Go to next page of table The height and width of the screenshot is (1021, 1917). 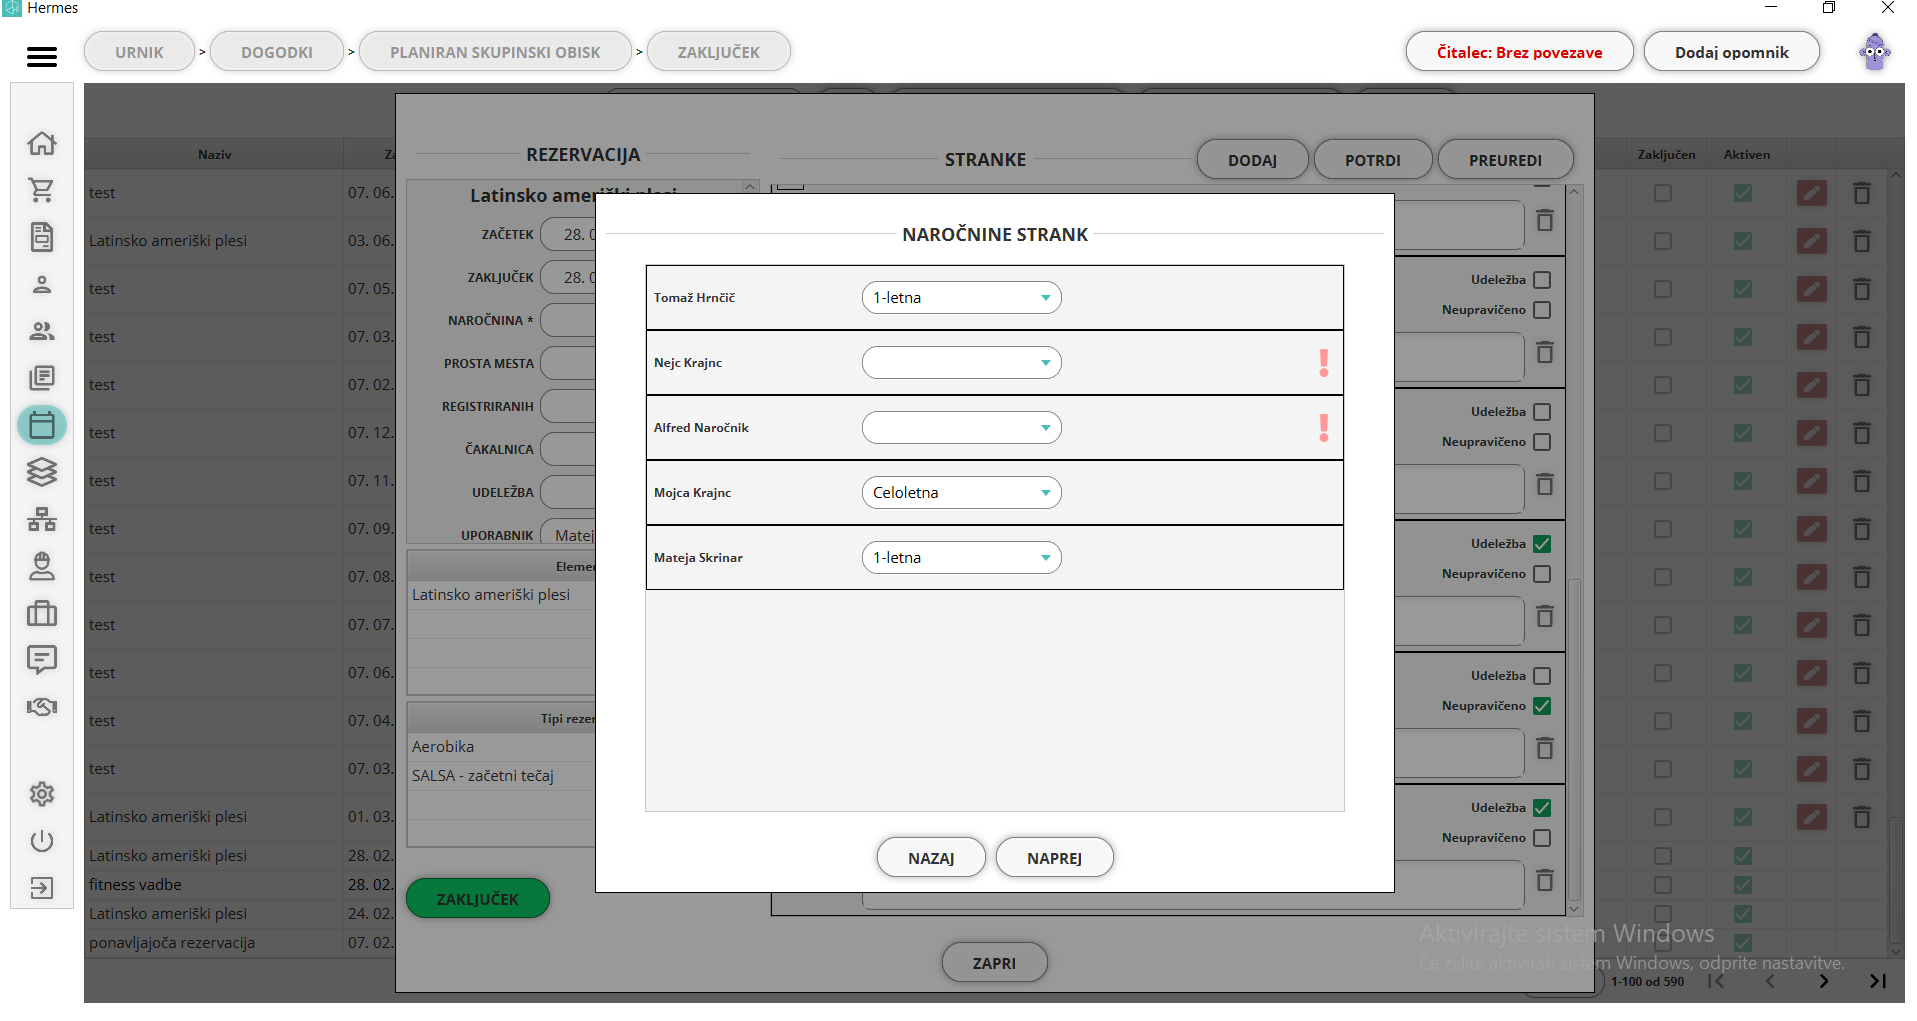1824,981
